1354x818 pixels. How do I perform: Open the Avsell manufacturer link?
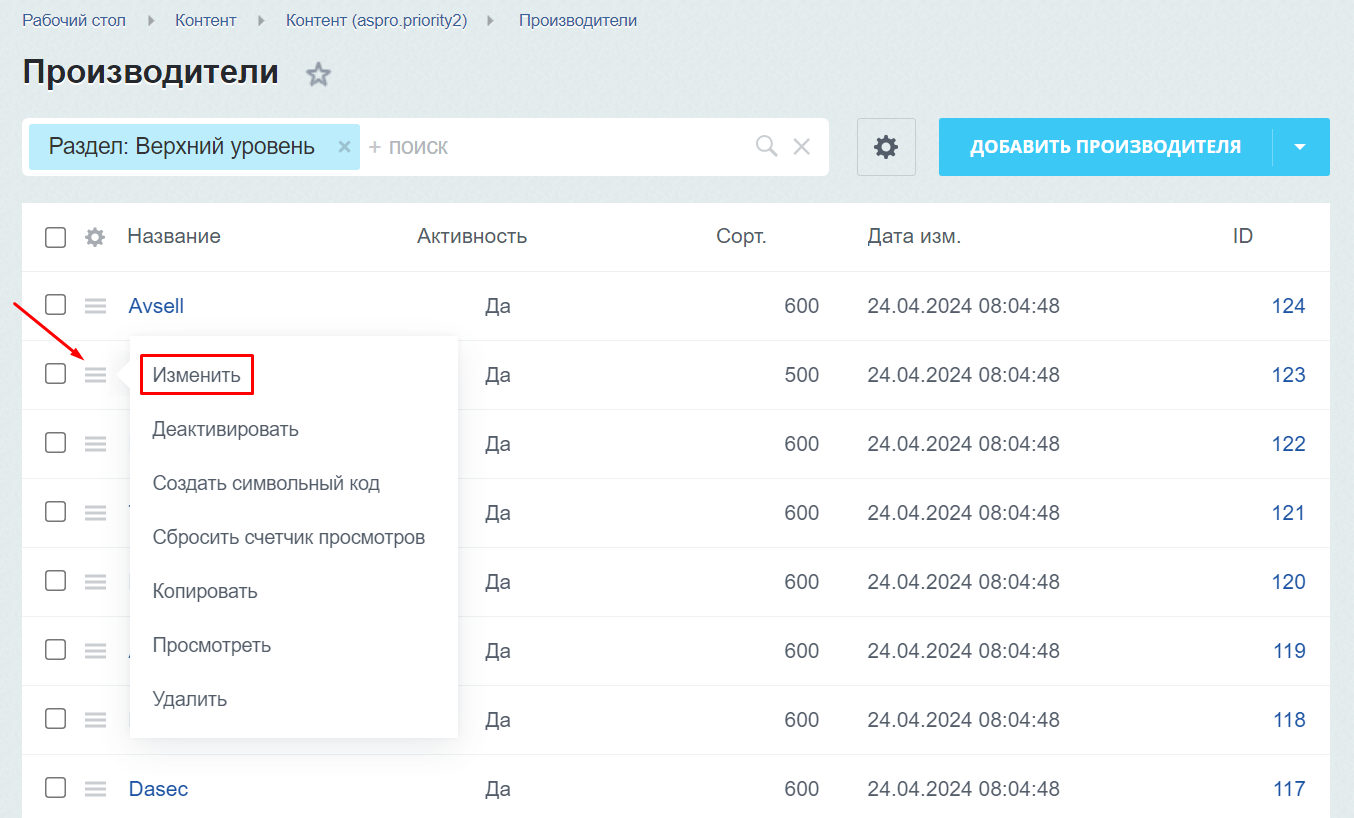pos(156,306)
